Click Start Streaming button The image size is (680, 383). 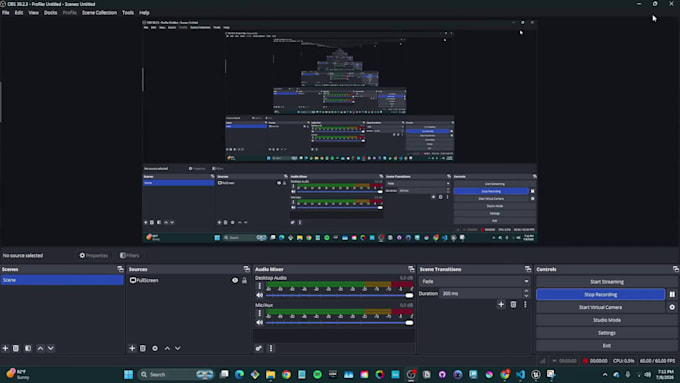(607, 282)
